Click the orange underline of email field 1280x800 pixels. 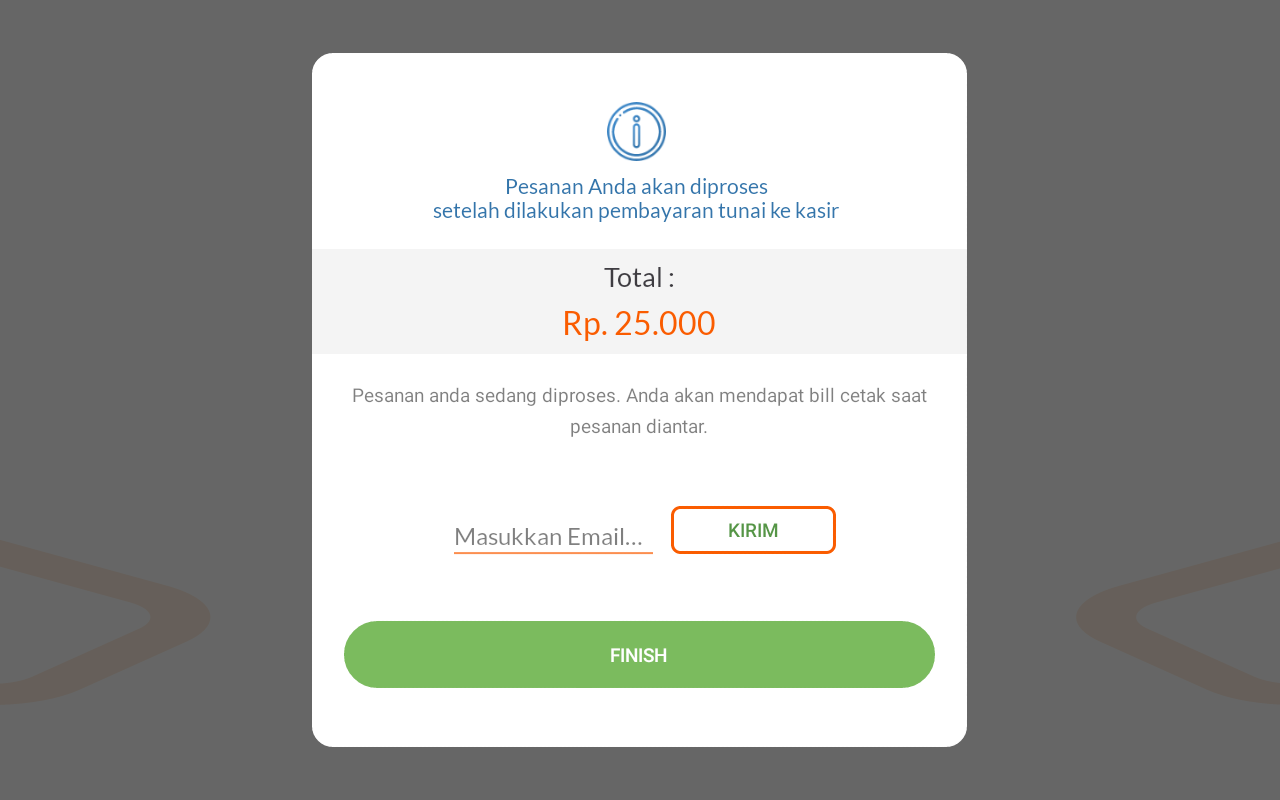[553, 552]
